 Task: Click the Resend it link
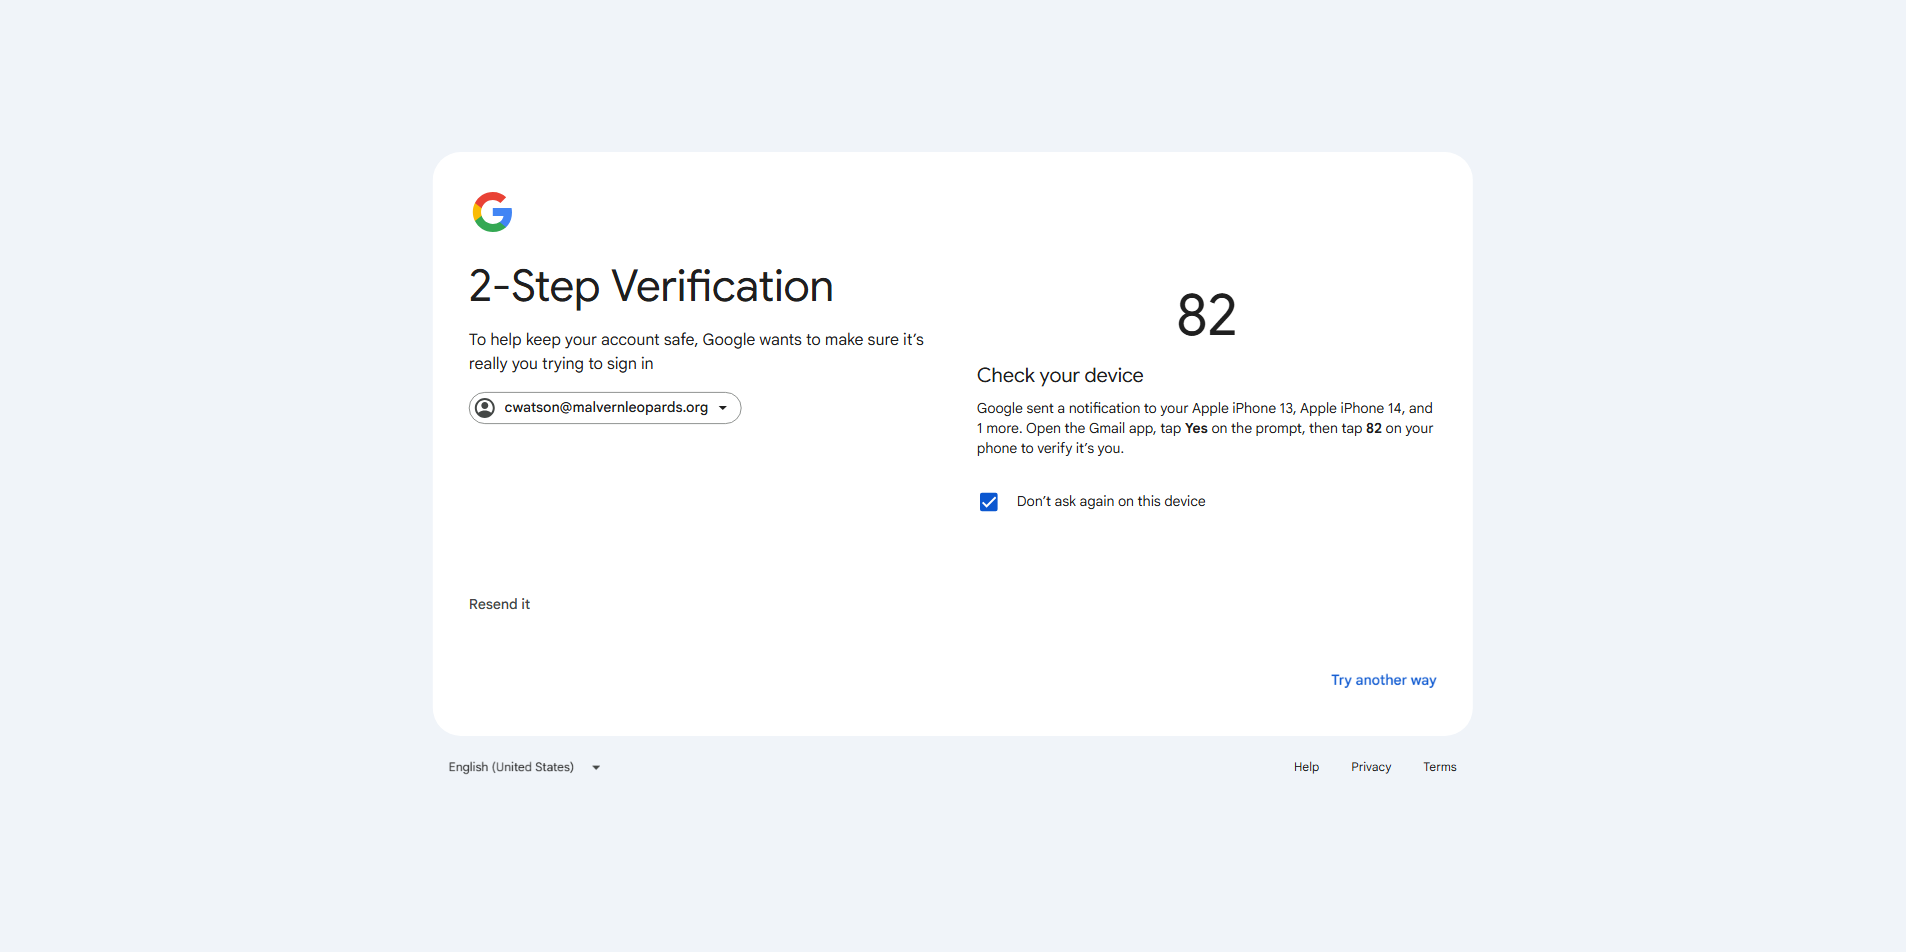[499, 604]
